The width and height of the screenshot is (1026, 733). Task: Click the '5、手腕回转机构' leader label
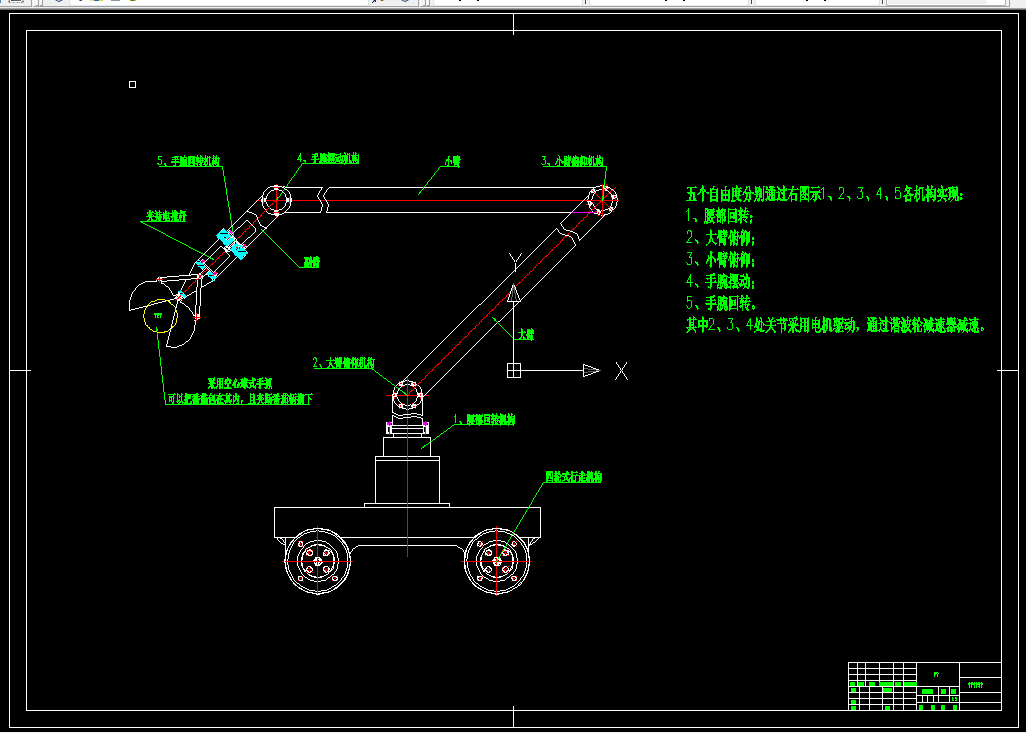click(x=188, y=161)
